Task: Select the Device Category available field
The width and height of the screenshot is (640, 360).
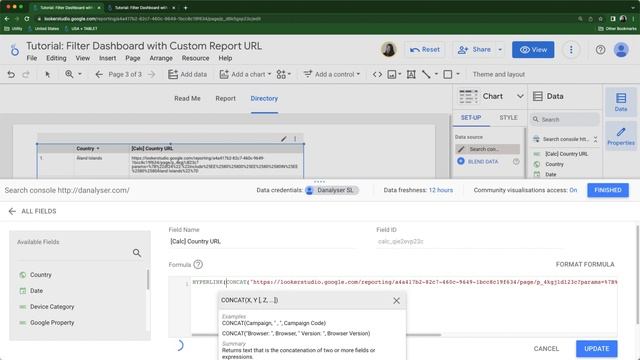Action: pos(52,307)
